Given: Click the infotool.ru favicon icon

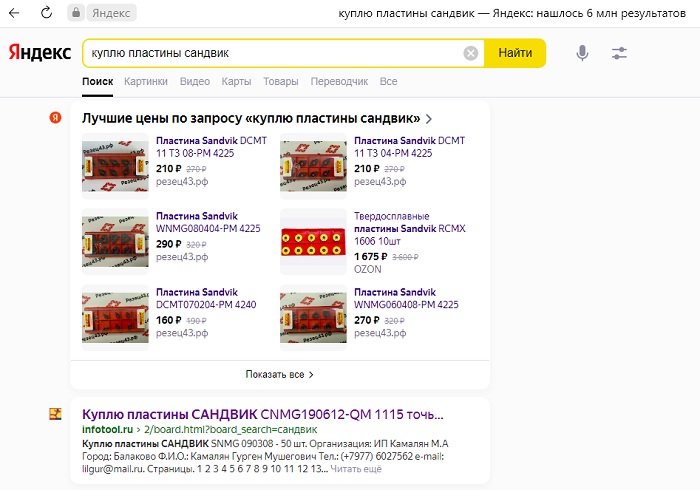Looking at the screenshot, I should (x=55, y=414).
